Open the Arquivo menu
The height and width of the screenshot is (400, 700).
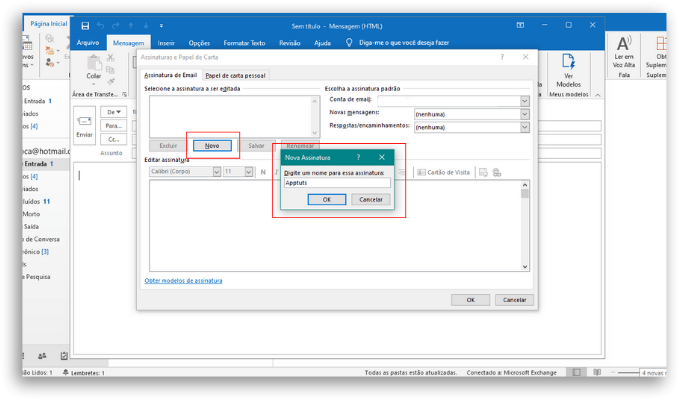pos(88,43)
